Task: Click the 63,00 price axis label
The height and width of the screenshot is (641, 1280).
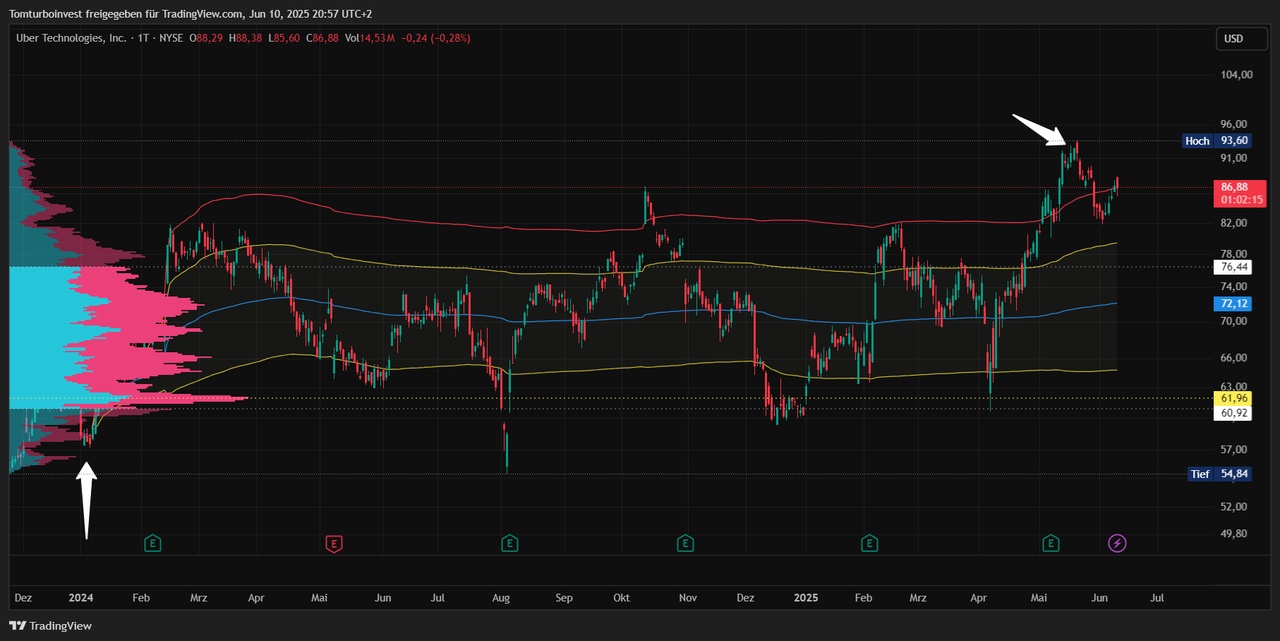Action: coord(1233,386)
